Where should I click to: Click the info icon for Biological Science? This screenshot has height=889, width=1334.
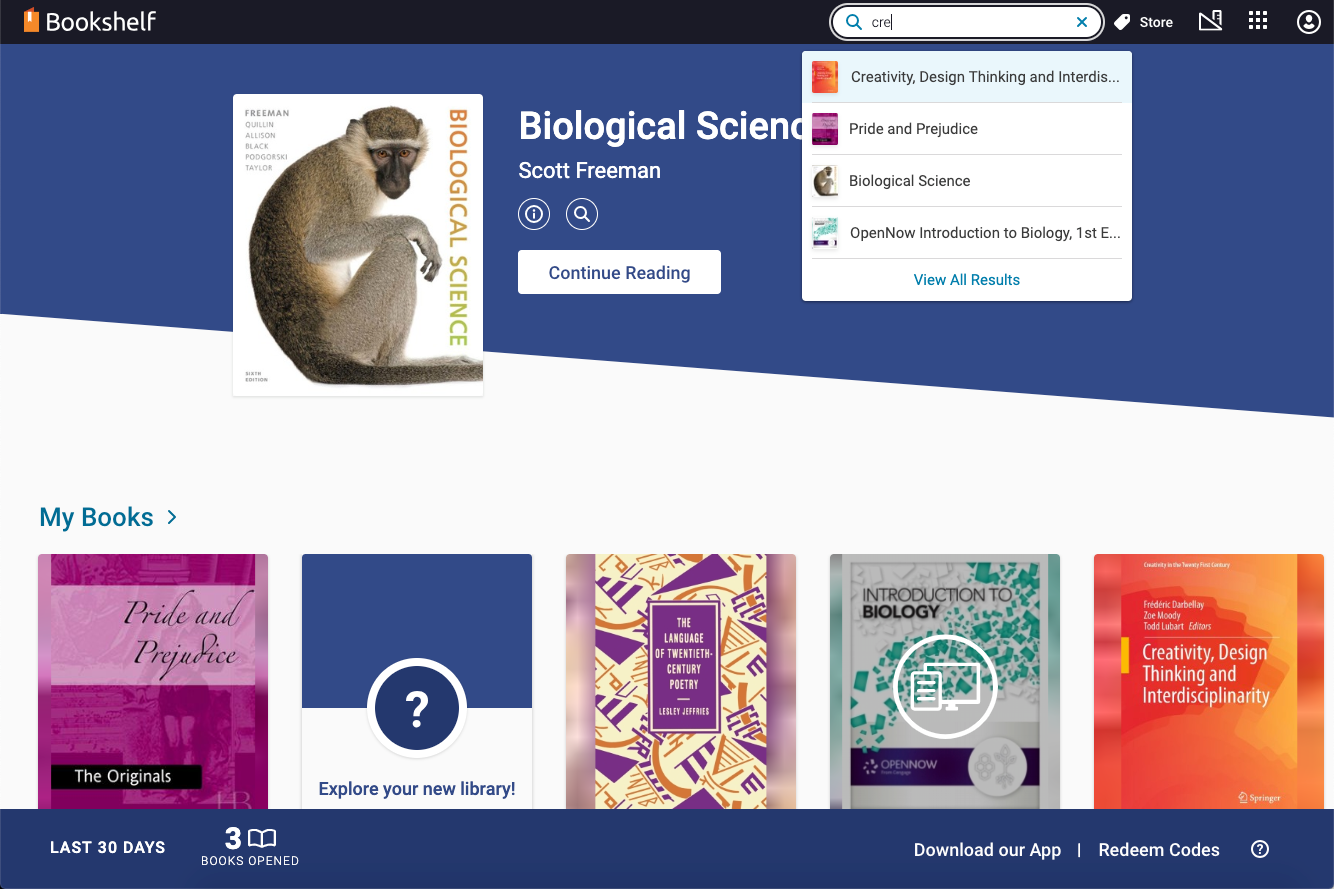click(533, 213)
